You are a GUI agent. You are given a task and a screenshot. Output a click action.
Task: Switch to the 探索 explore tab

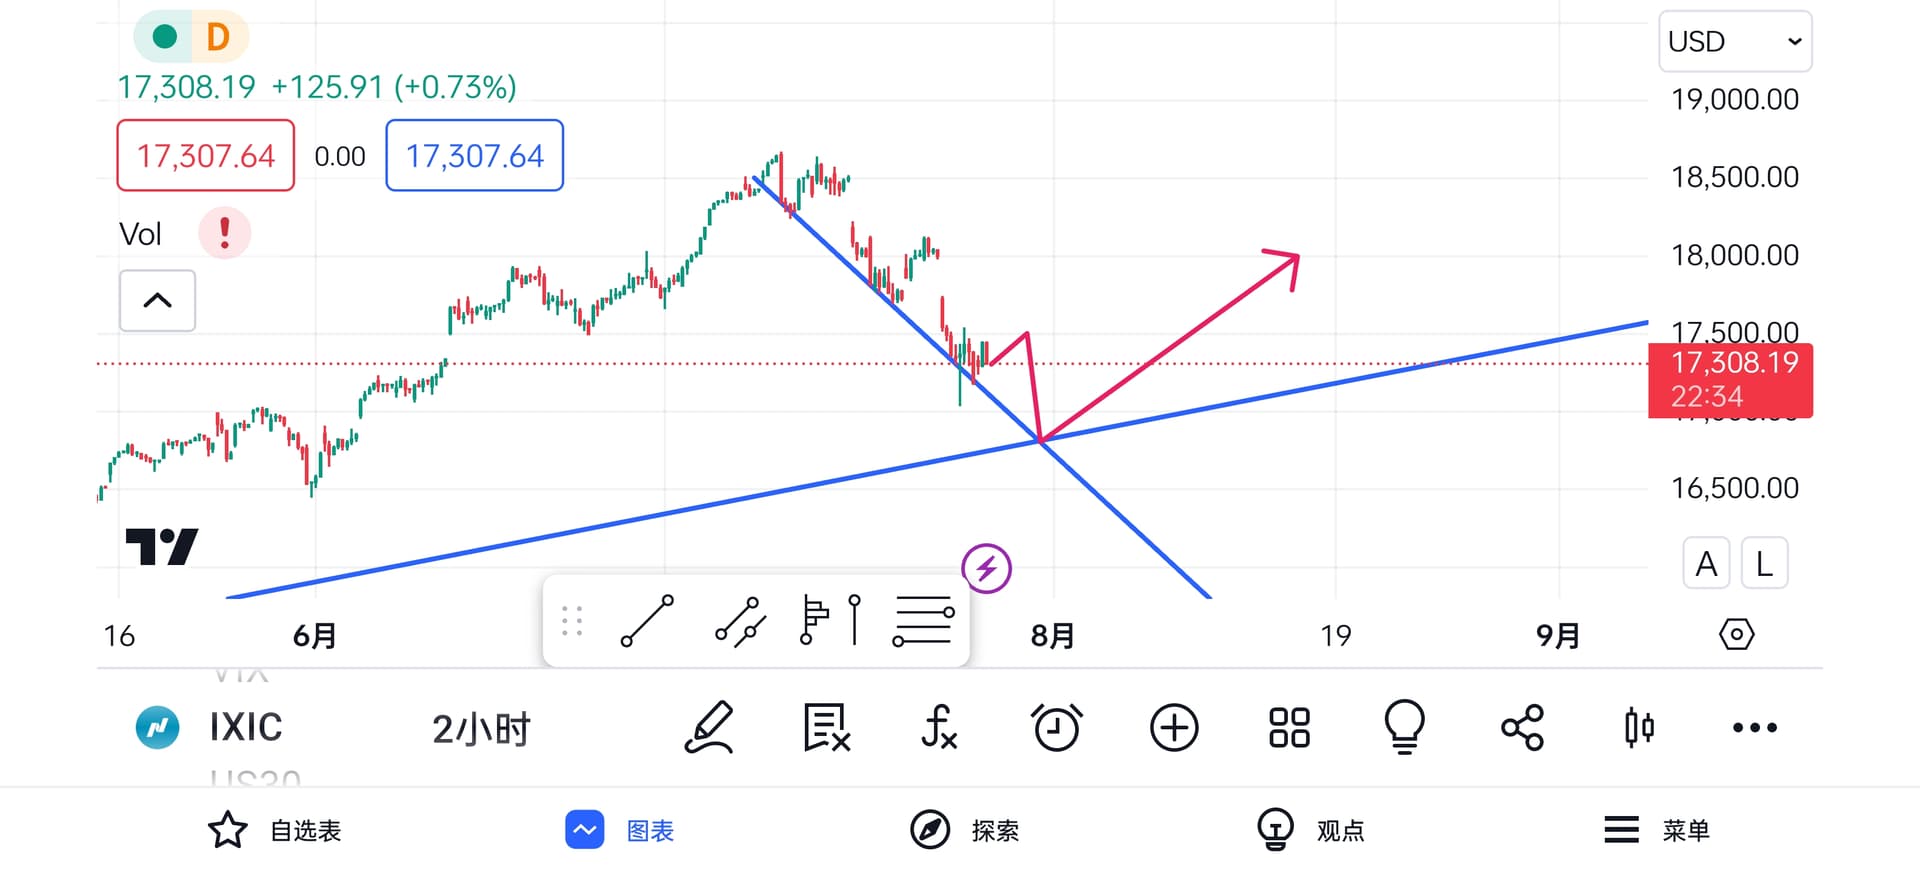tap(965, 830)
